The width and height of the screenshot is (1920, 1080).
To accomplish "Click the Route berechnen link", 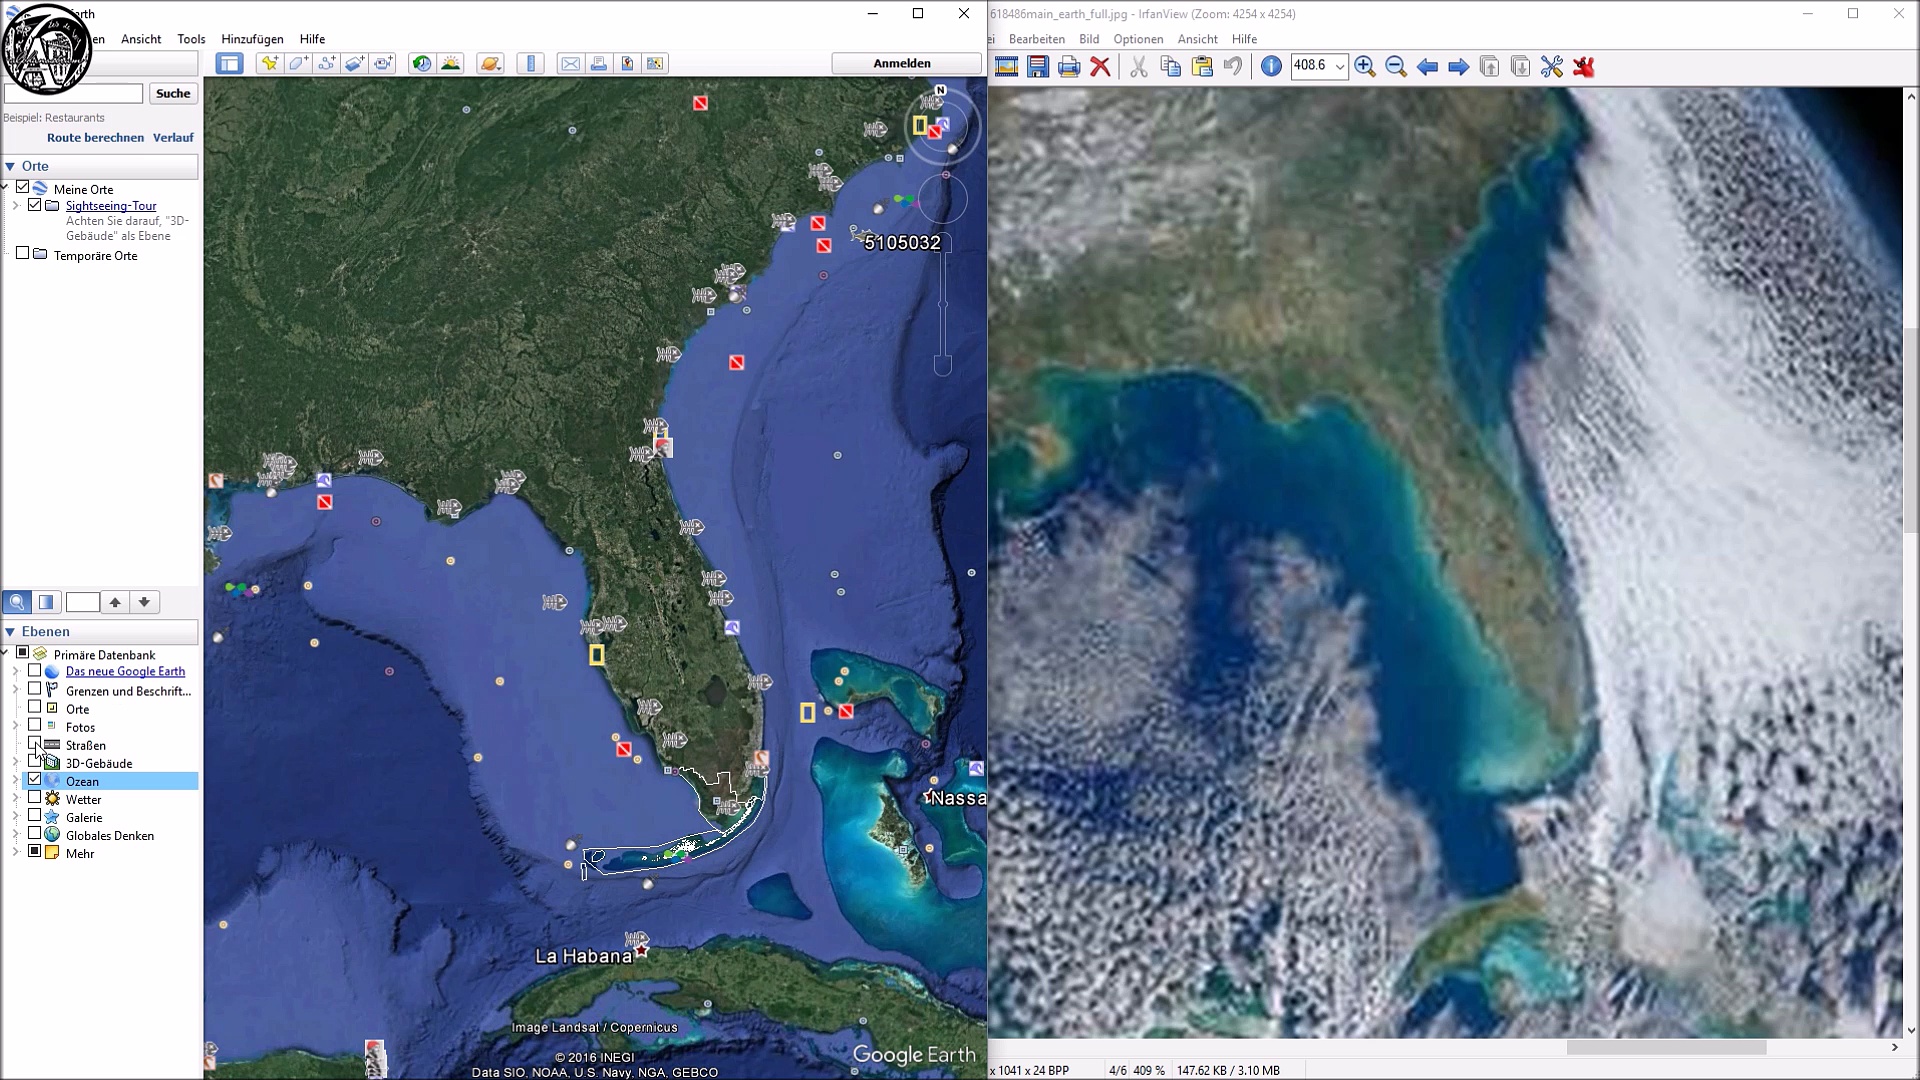I will click(x=95, y=138).
